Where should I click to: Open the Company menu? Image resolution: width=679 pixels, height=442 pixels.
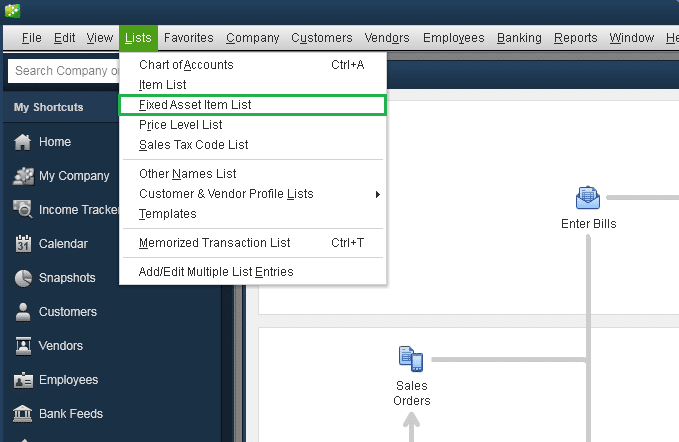[x=252, y=38]
